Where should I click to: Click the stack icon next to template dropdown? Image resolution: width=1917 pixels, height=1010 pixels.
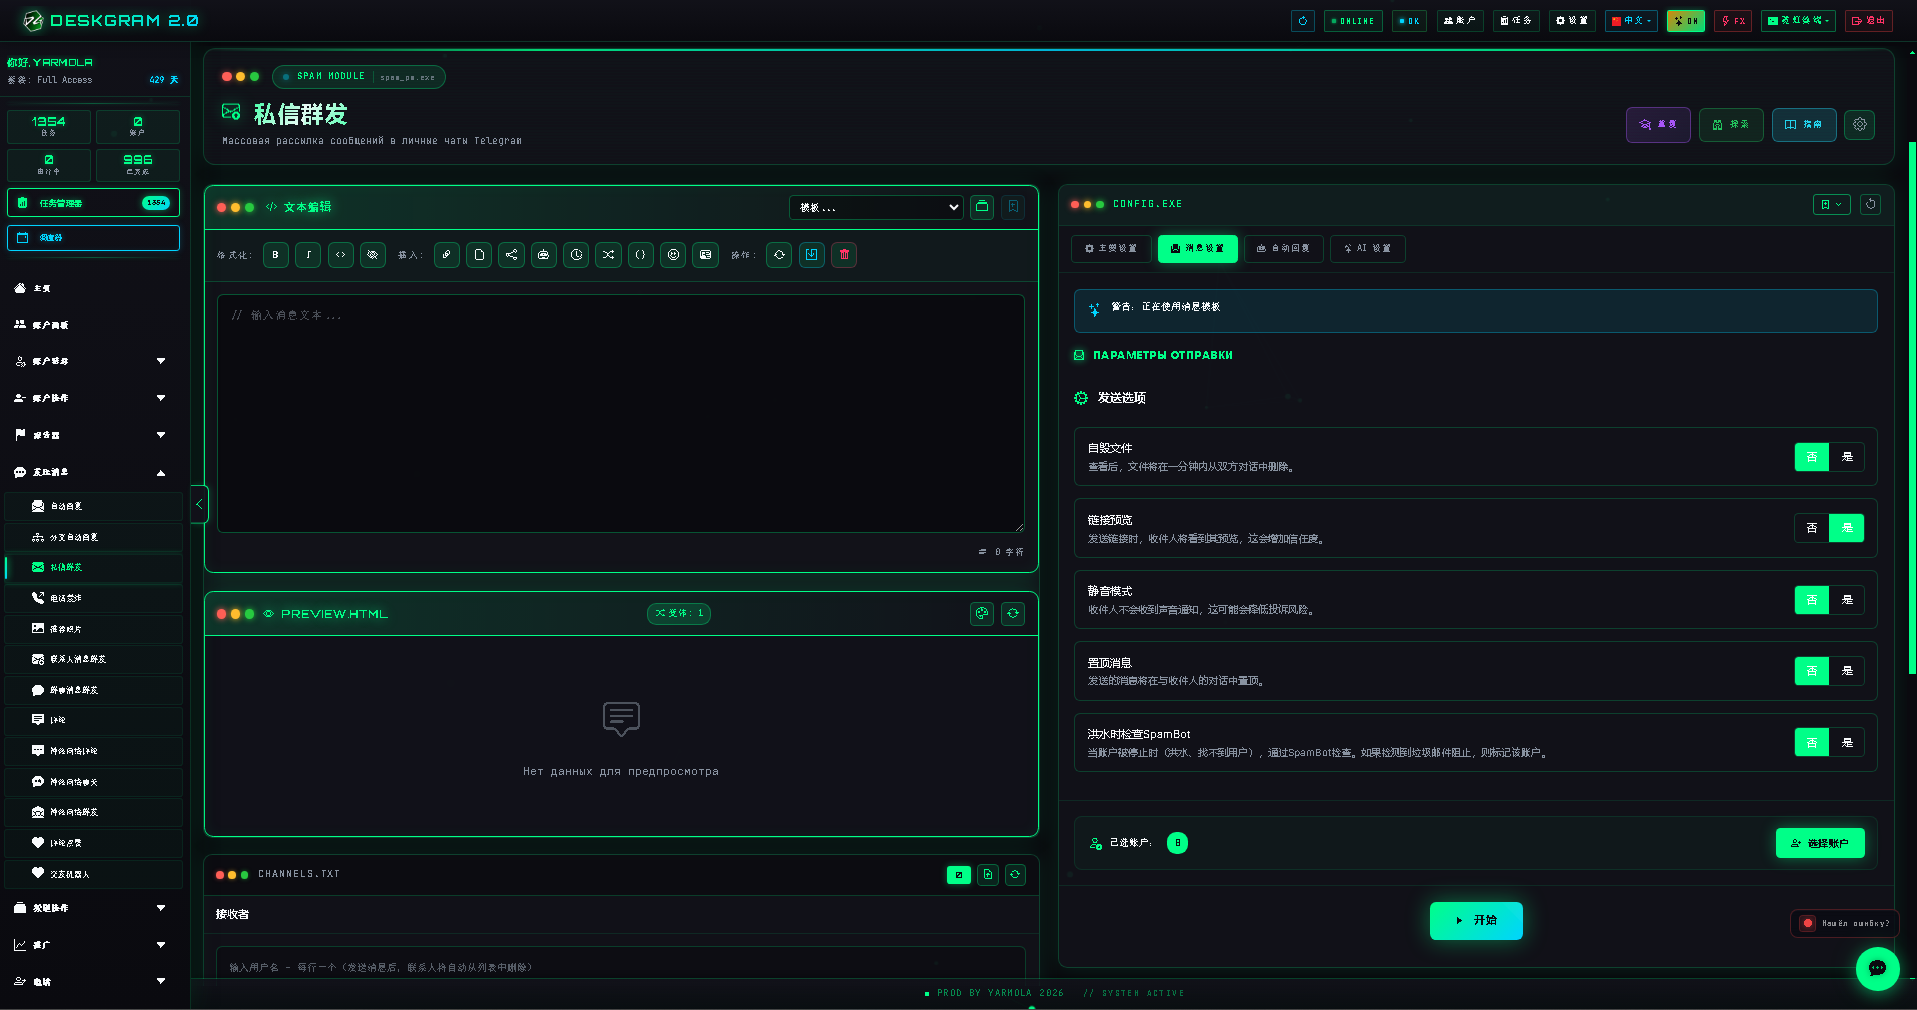982,207
